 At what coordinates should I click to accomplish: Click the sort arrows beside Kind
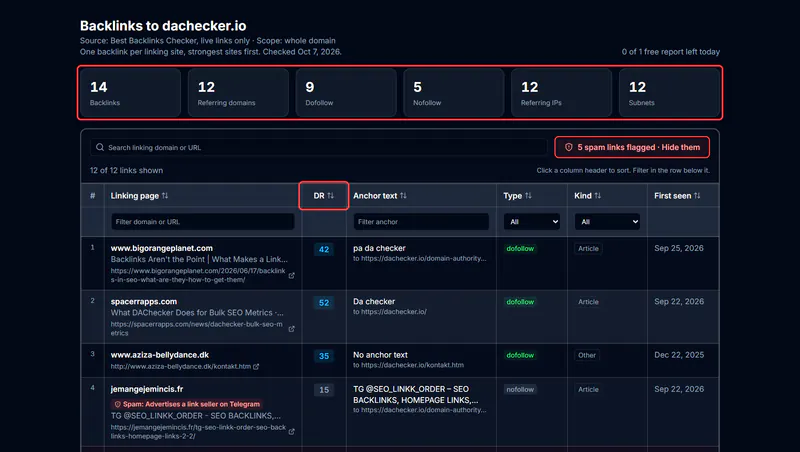597,195
